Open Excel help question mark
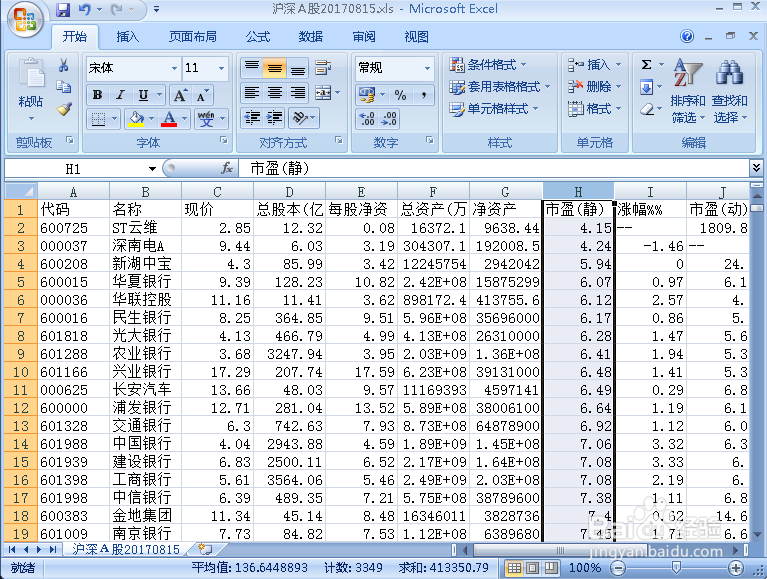Screen dimensions: 767x579 [x=687, y=36]
